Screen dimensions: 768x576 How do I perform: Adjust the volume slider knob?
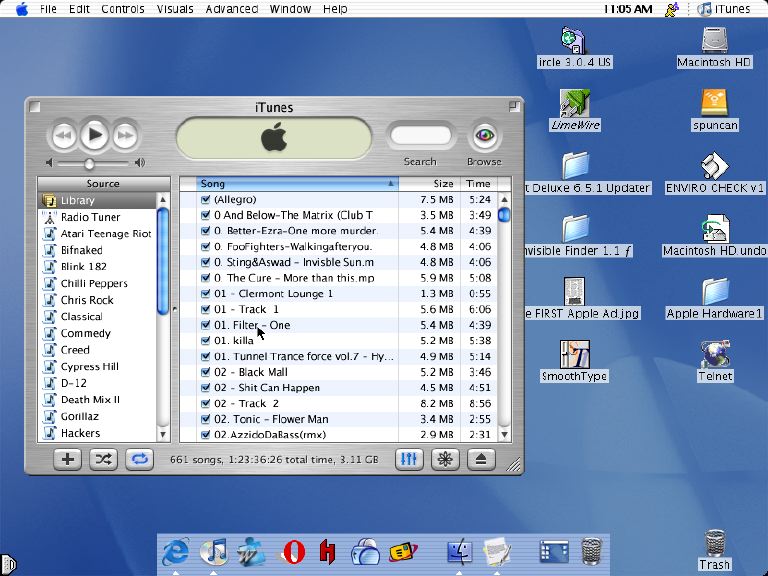pyautogui.click(x=89, y=163)
